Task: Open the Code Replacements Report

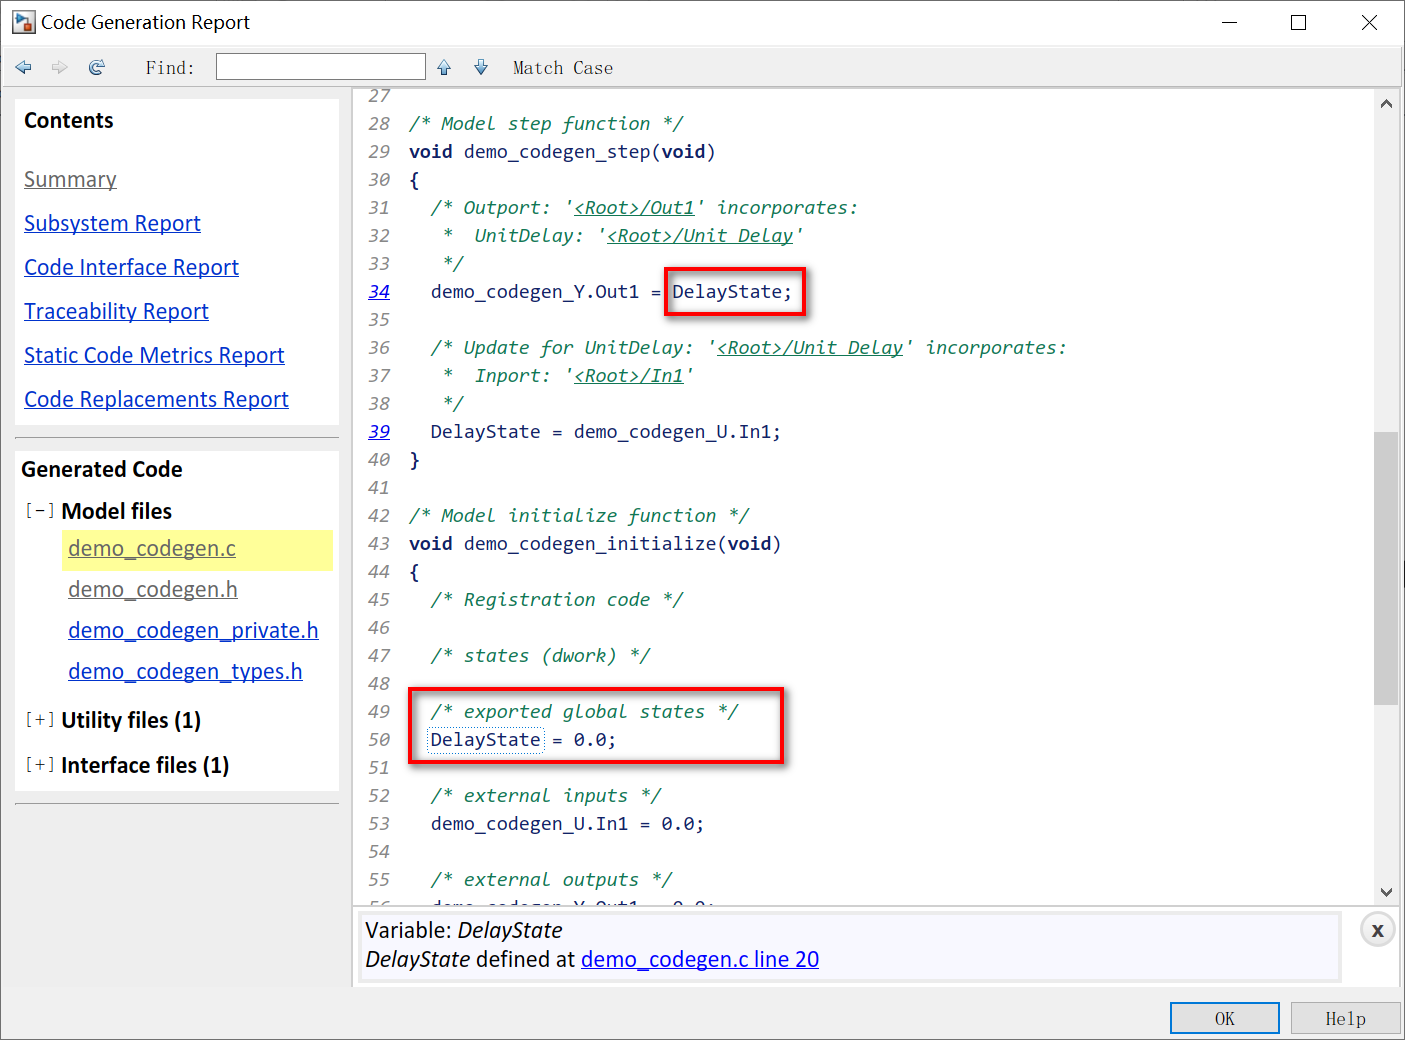Action: click(x=156, y=399)
